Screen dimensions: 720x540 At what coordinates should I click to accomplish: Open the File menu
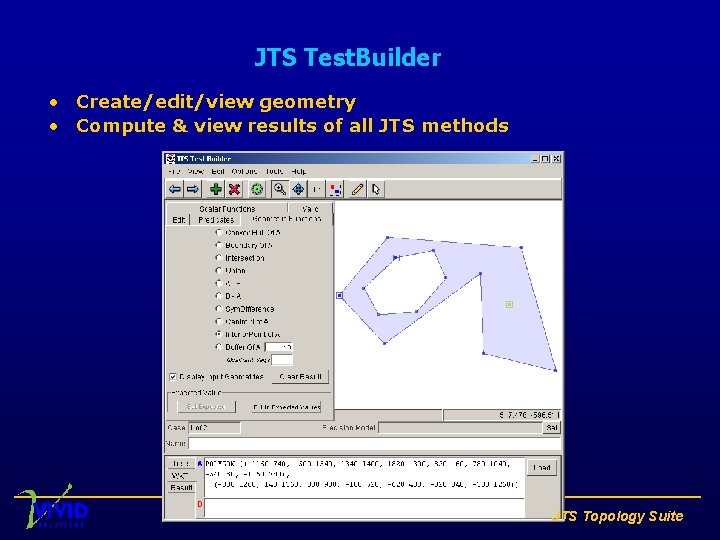tap(174, 171)
